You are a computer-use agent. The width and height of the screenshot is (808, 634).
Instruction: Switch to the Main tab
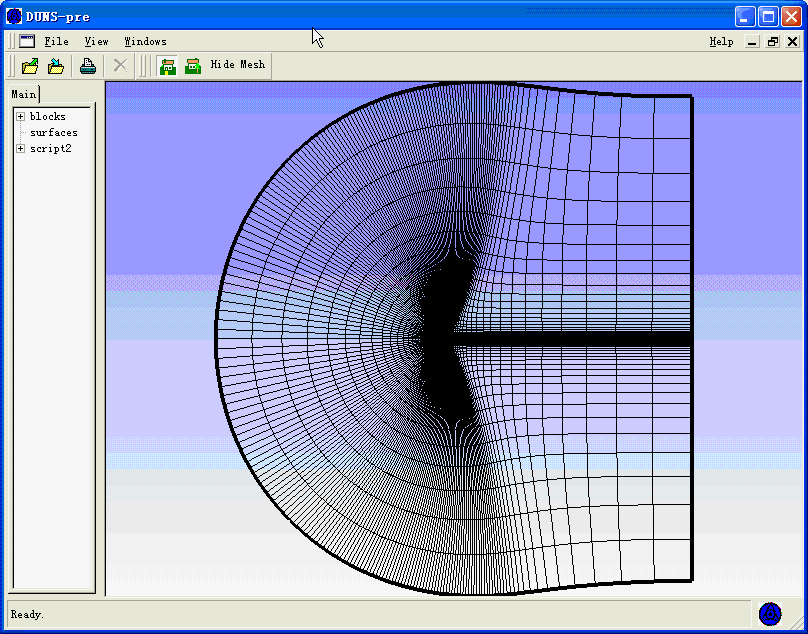coord(23,94)
